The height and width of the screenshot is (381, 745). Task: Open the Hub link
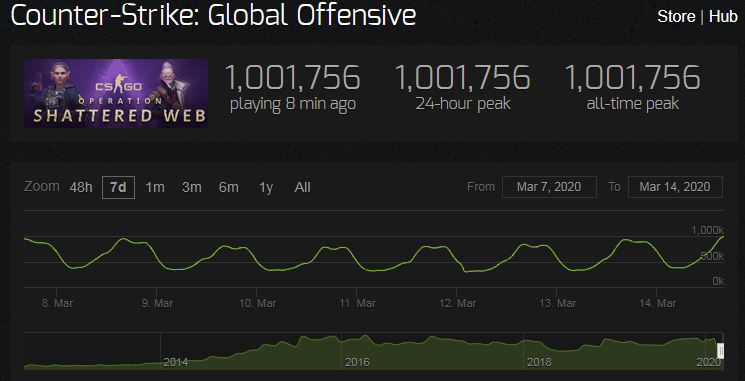[723, 17]
